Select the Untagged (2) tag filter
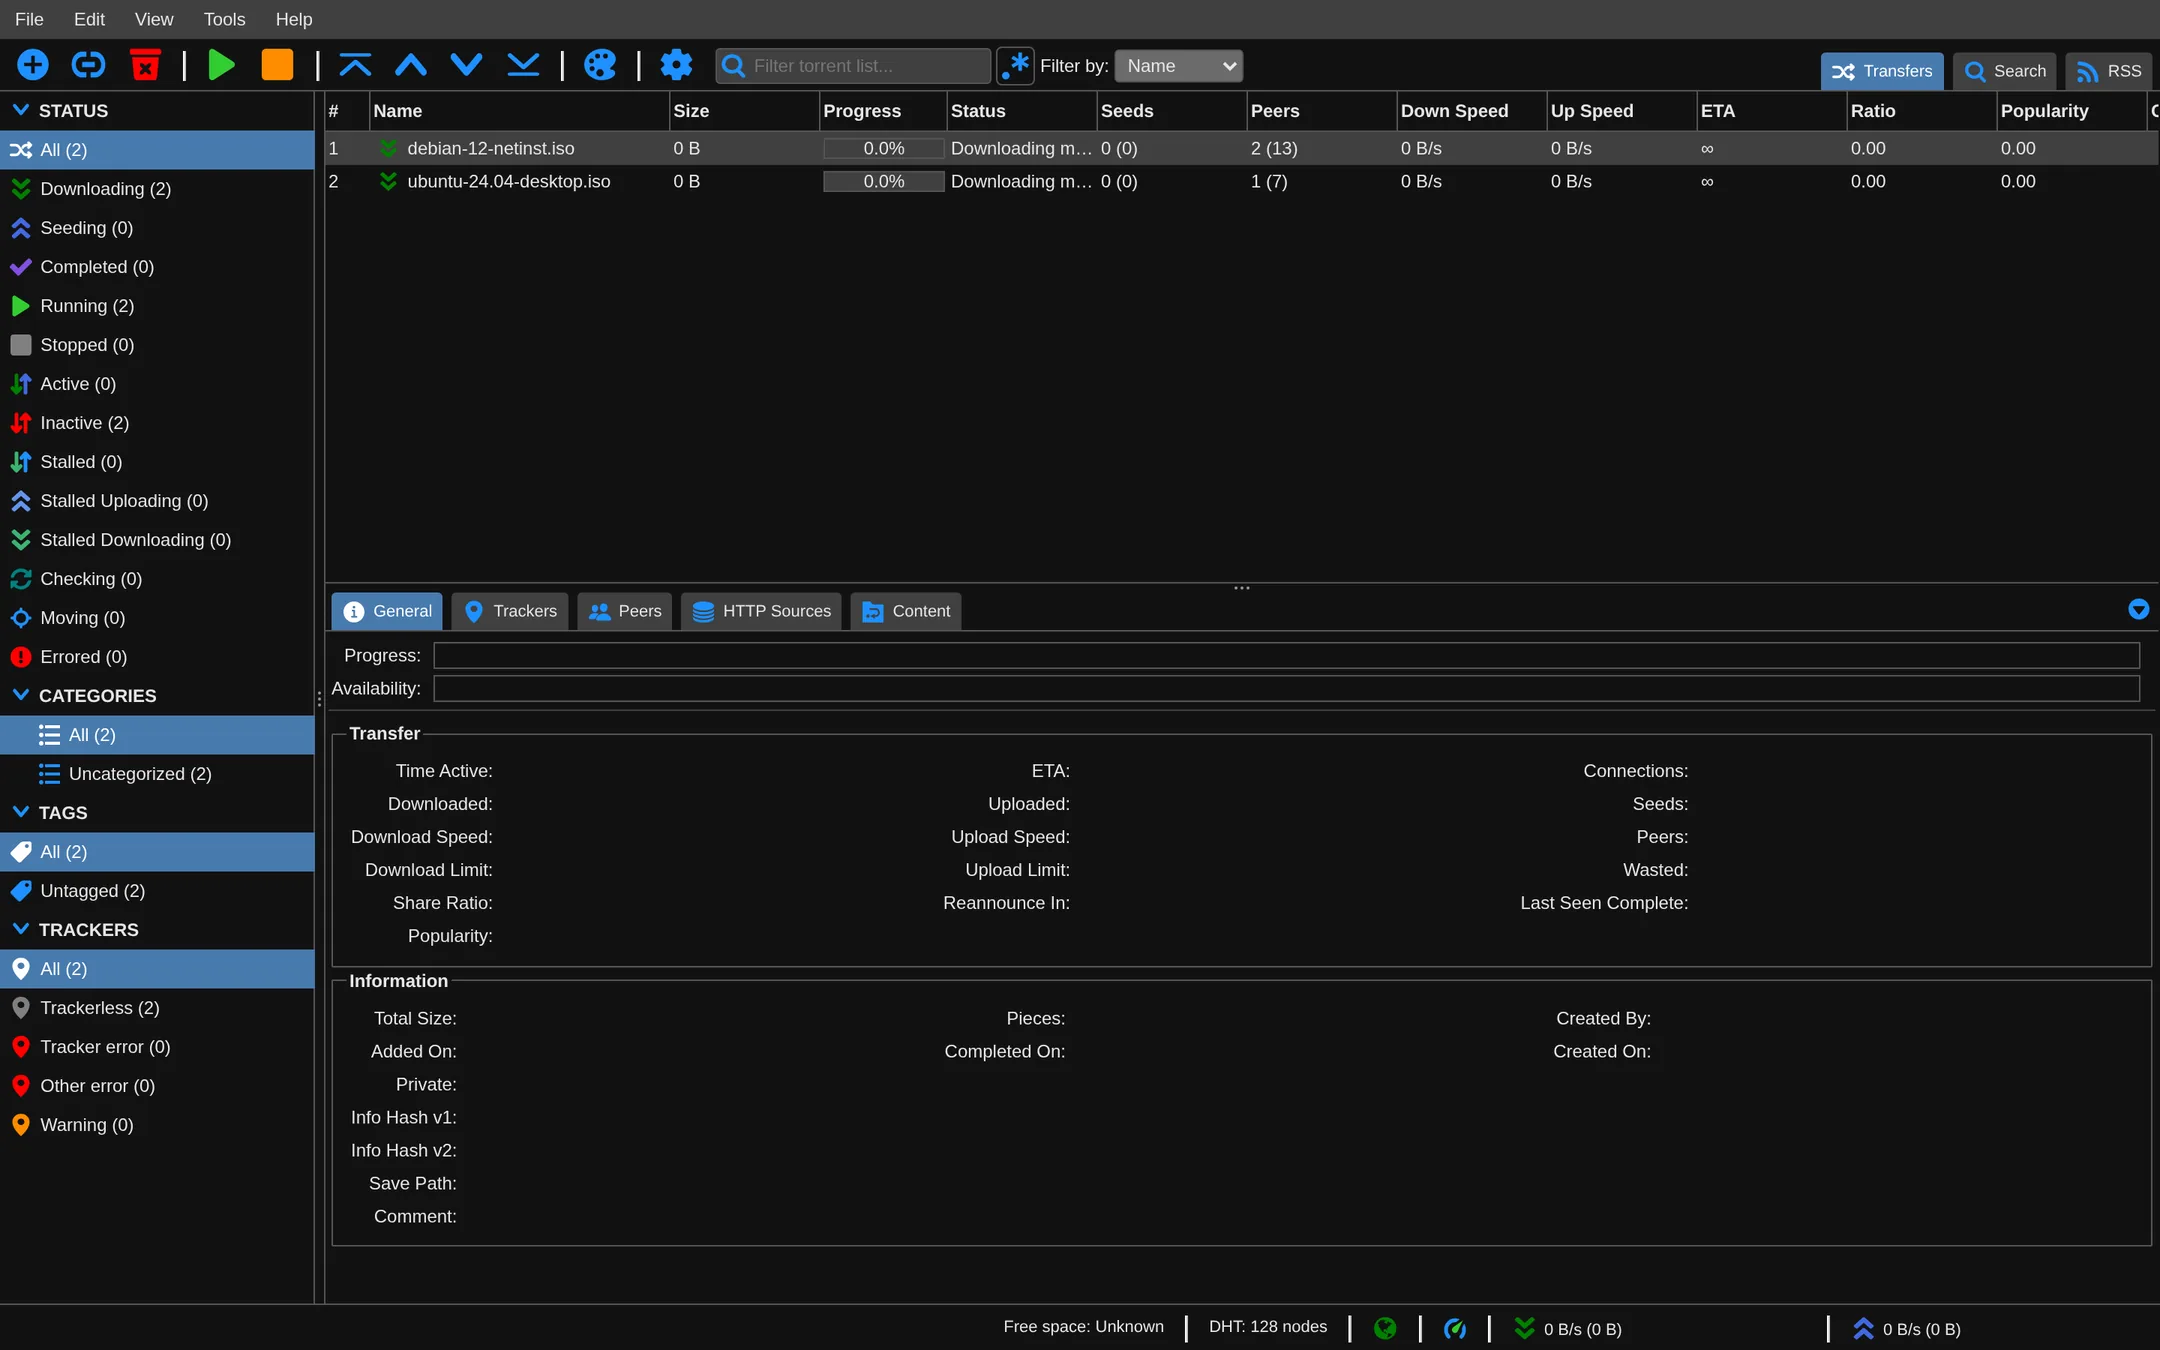The width and height of the screenshot is (2160, 1350). pos(157,891)
